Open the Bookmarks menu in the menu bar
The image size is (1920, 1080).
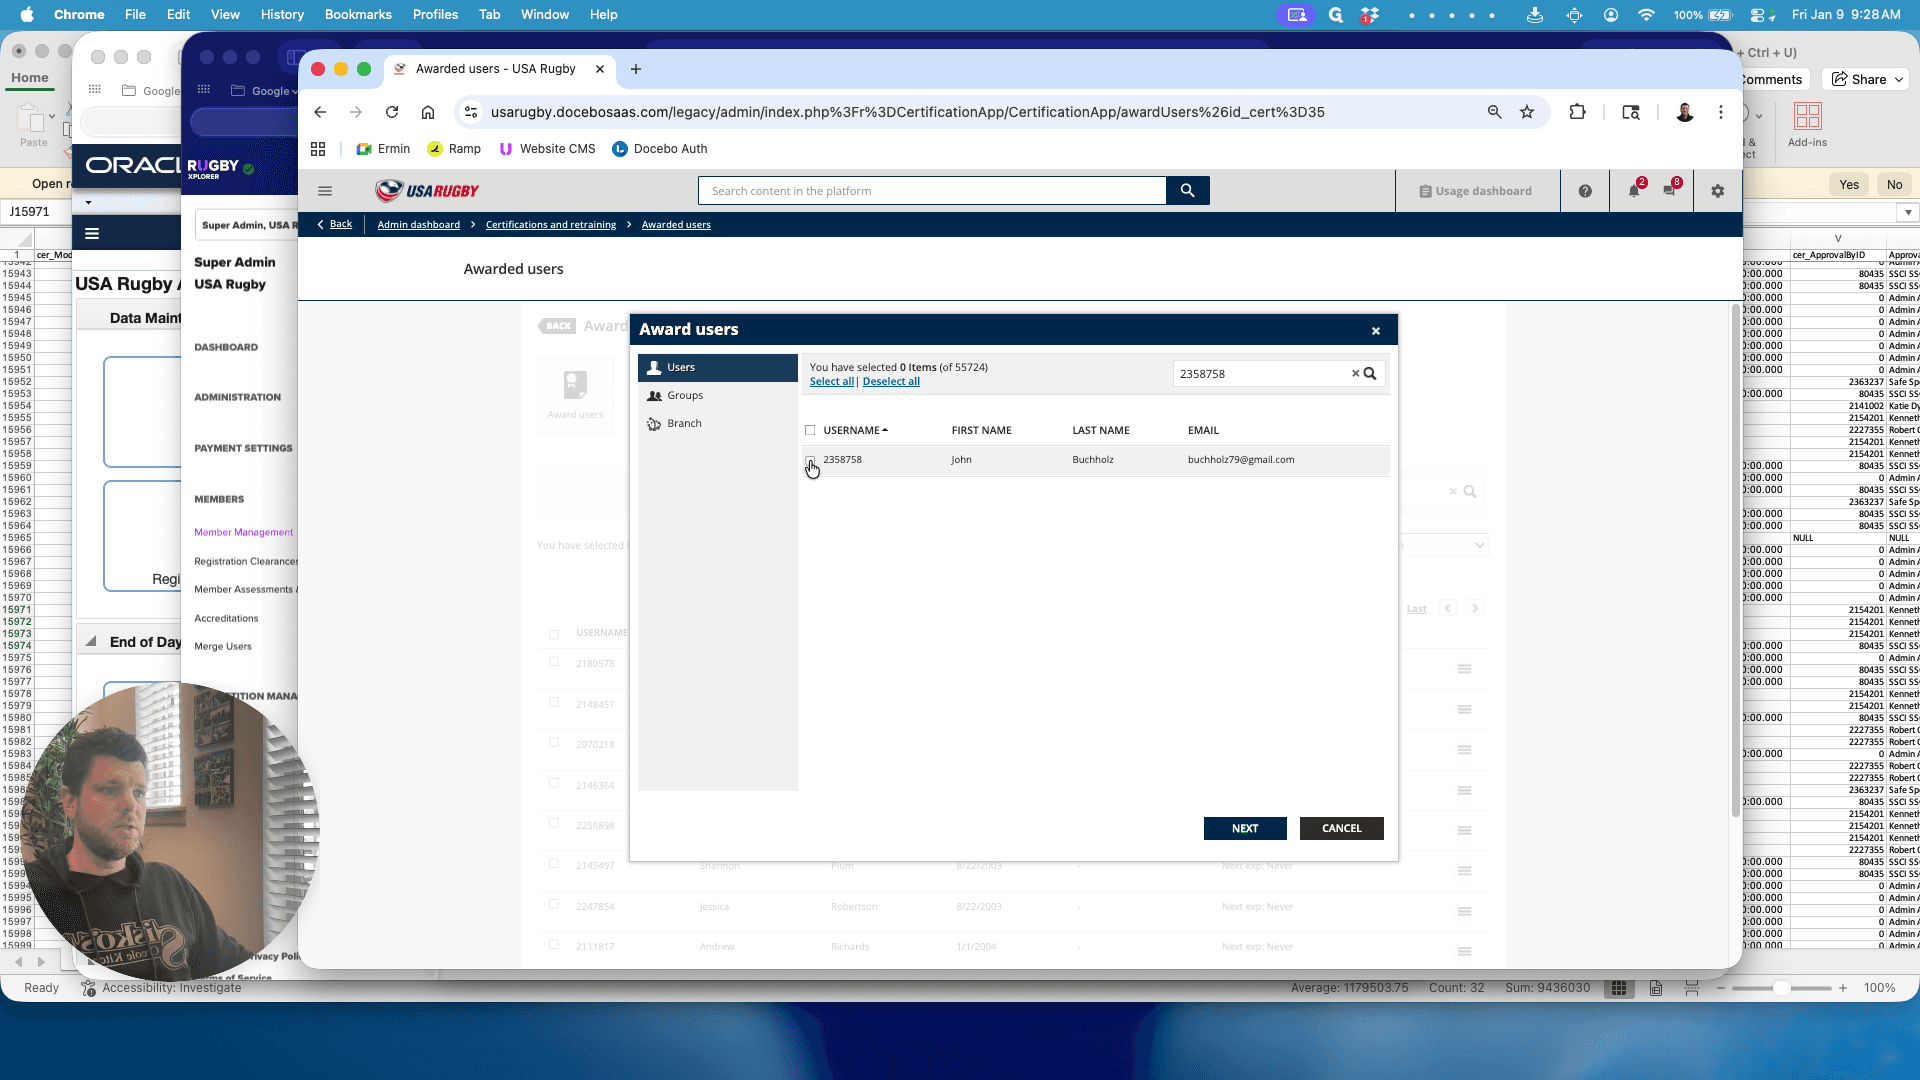click(358, 15)
